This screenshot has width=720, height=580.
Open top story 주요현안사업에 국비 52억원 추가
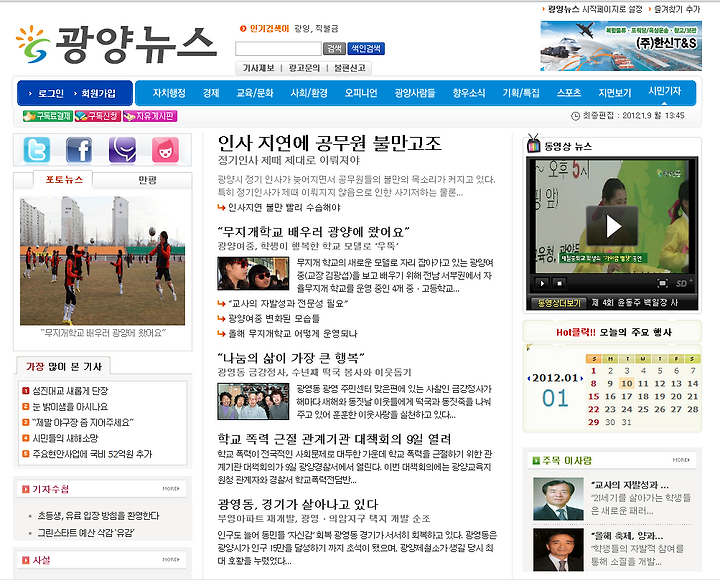click(x=92, y=454)
